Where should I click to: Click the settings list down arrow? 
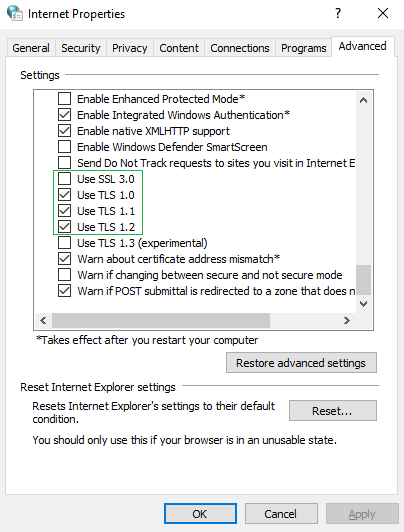pos(364,304)
